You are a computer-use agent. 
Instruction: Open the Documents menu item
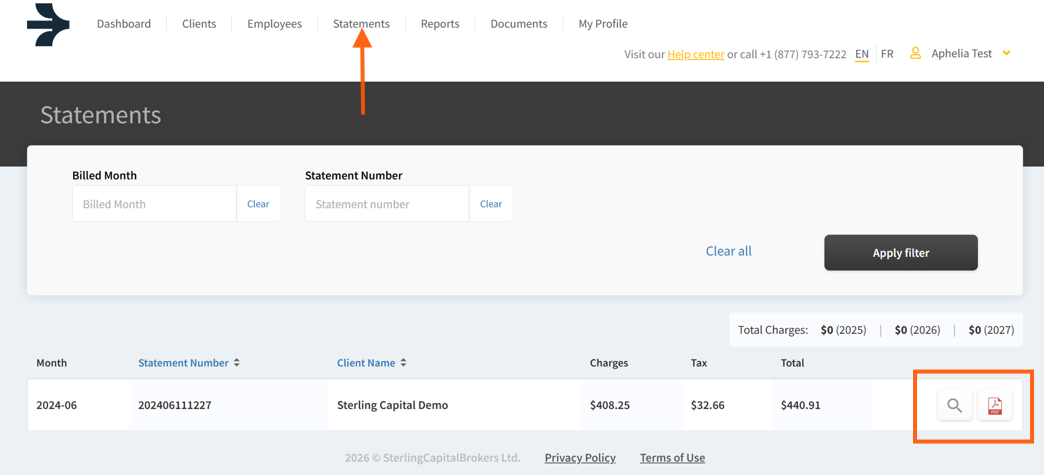point(518,24)
